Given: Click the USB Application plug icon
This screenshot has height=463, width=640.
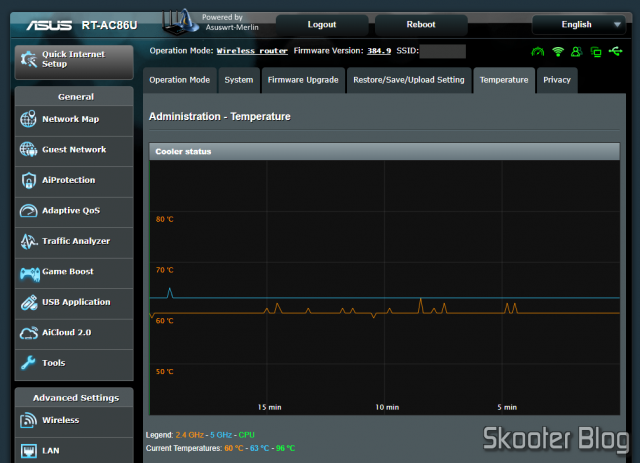Looking at the screenshot, I should [29, 303].
